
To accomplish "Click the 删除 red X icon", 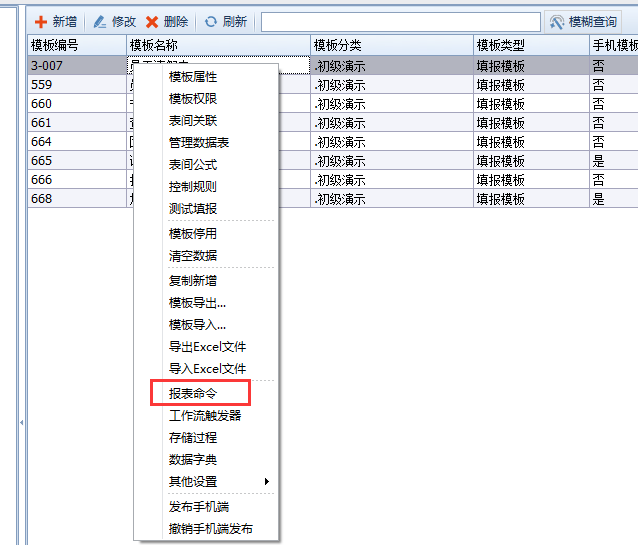I will pos(152,22).
